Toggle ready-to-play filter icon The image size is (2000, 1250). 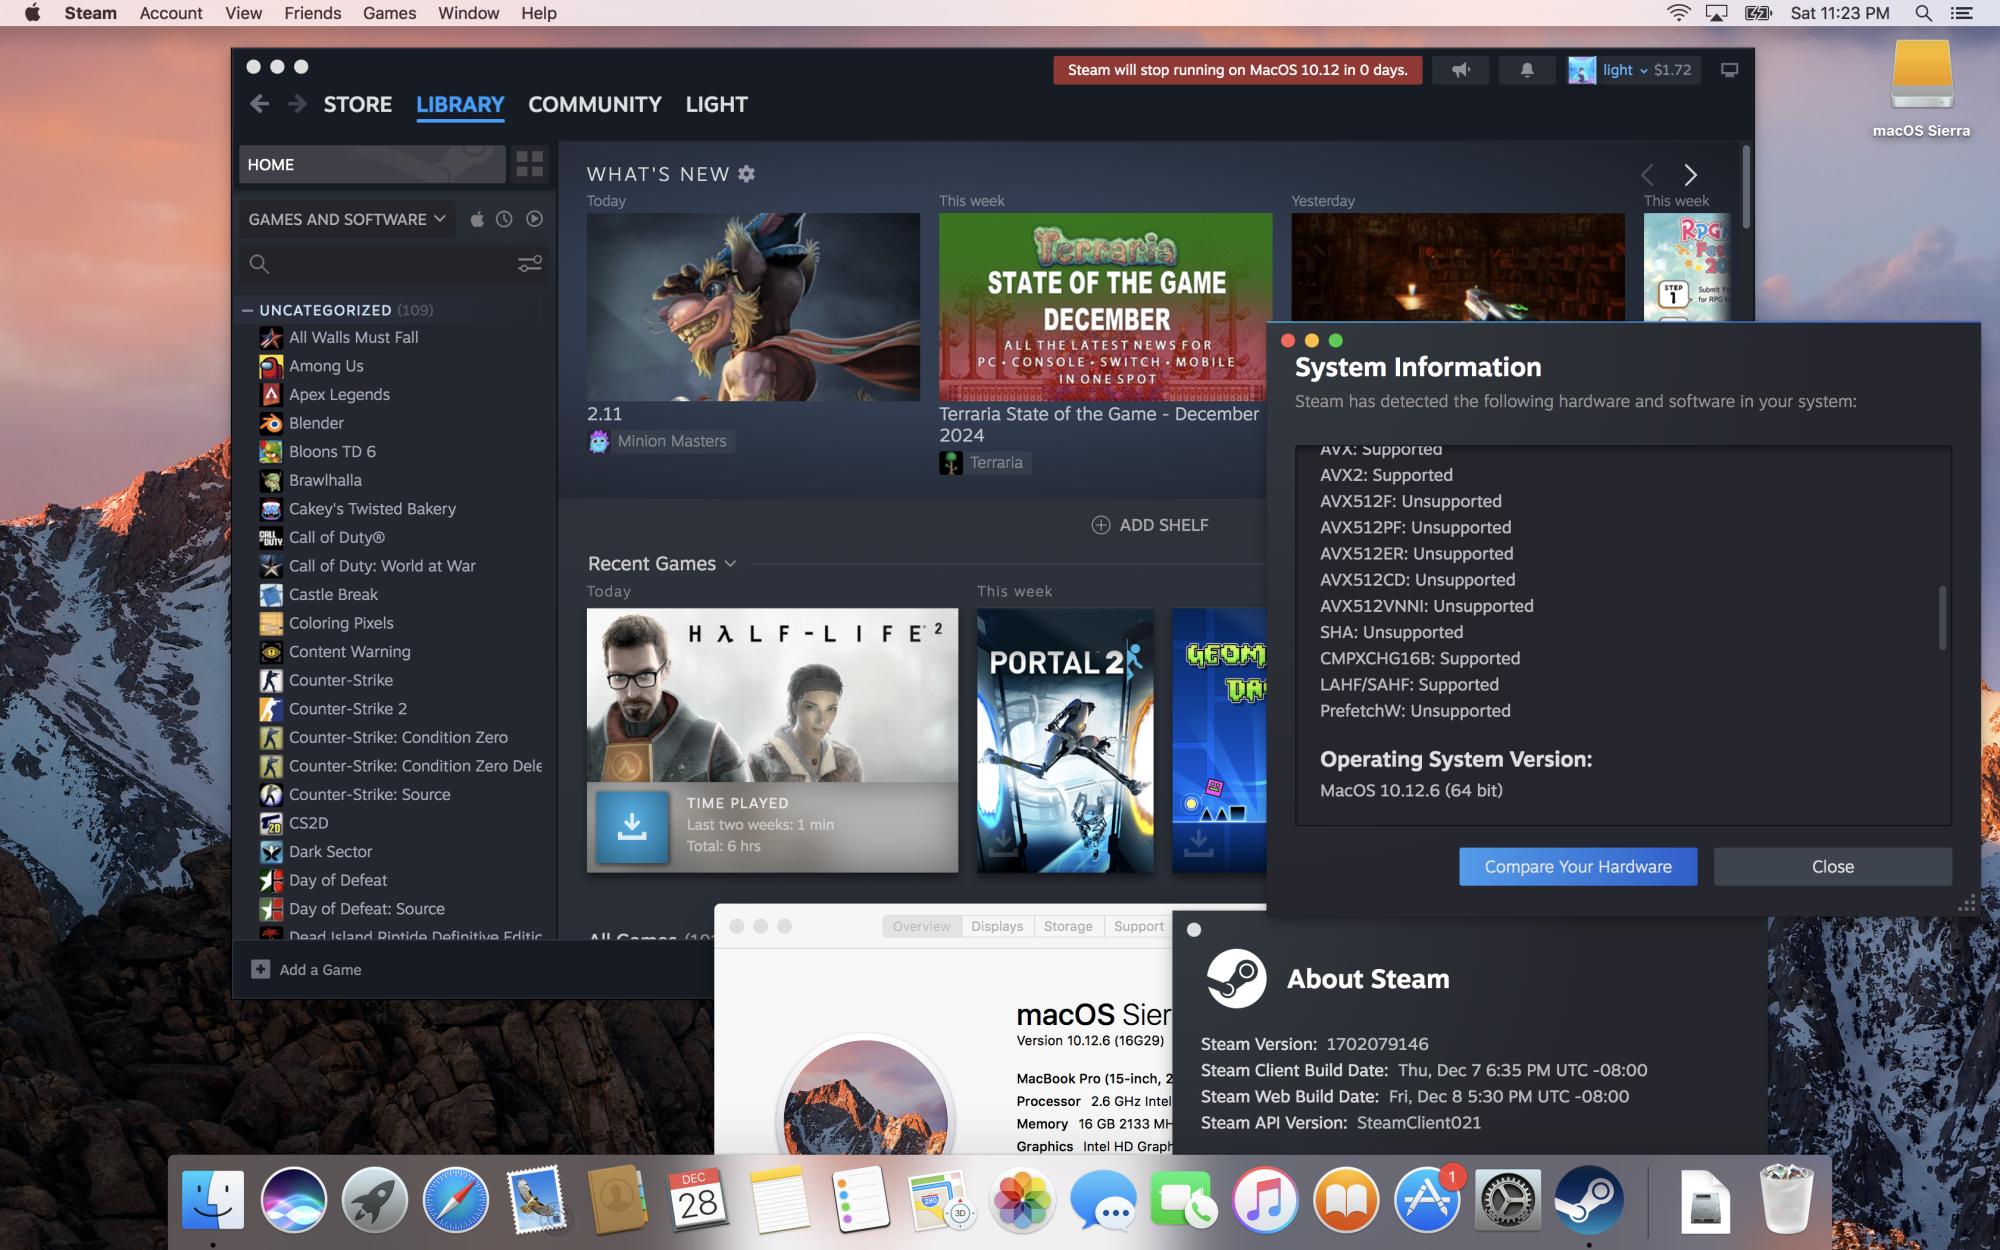[x=535, y=219]
